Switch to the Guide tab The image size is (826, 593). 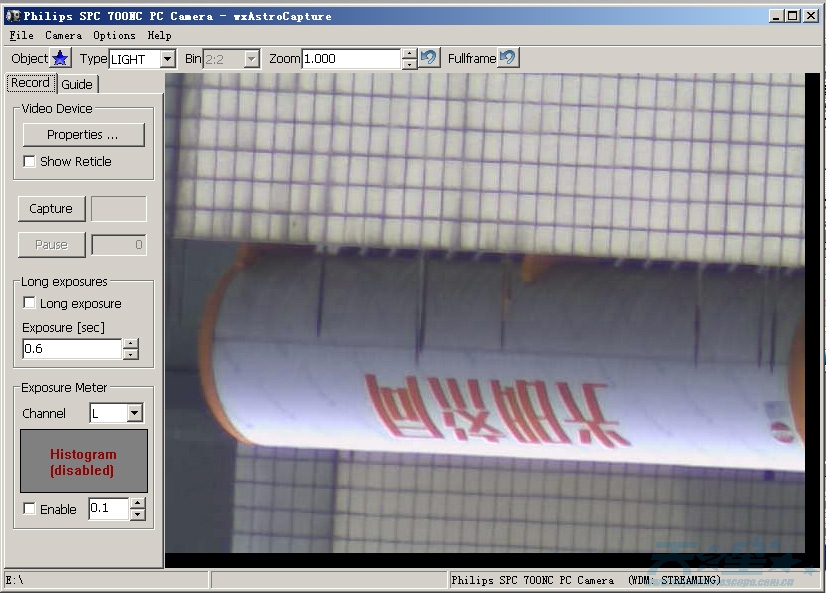point(77,84)
